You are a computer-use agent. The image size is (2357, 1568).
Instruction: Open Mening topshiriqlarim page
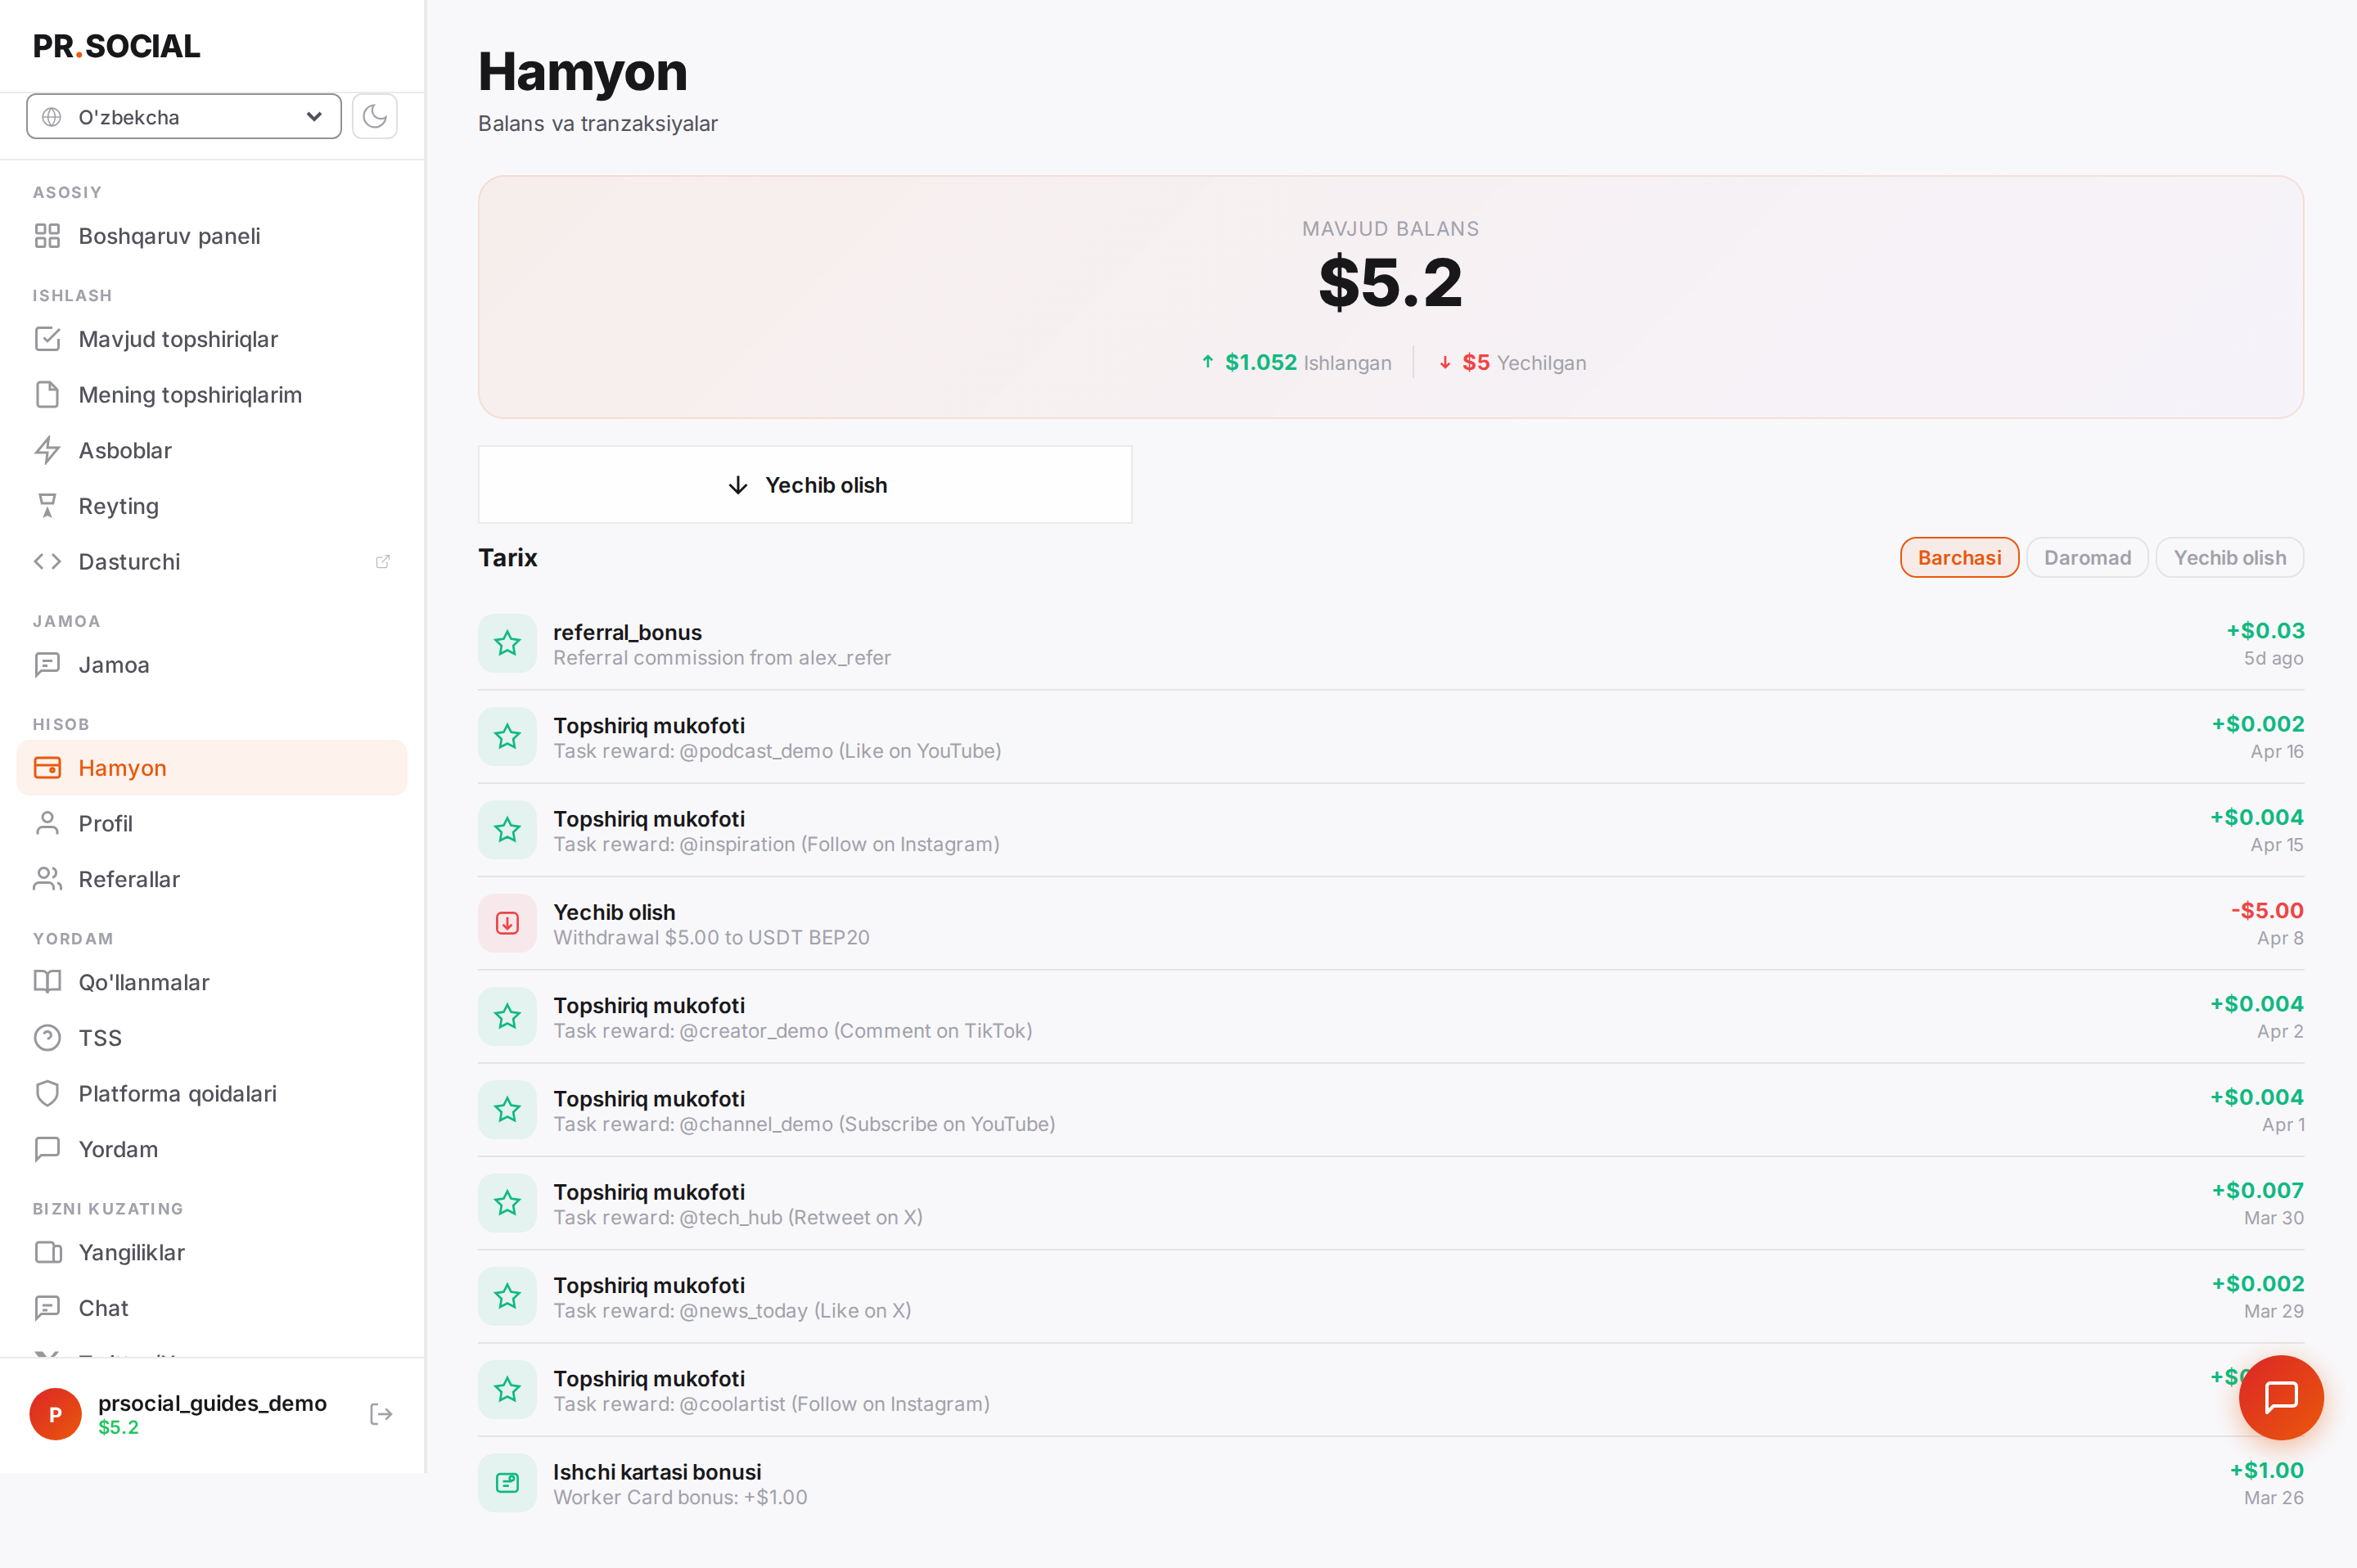[212, 395]
